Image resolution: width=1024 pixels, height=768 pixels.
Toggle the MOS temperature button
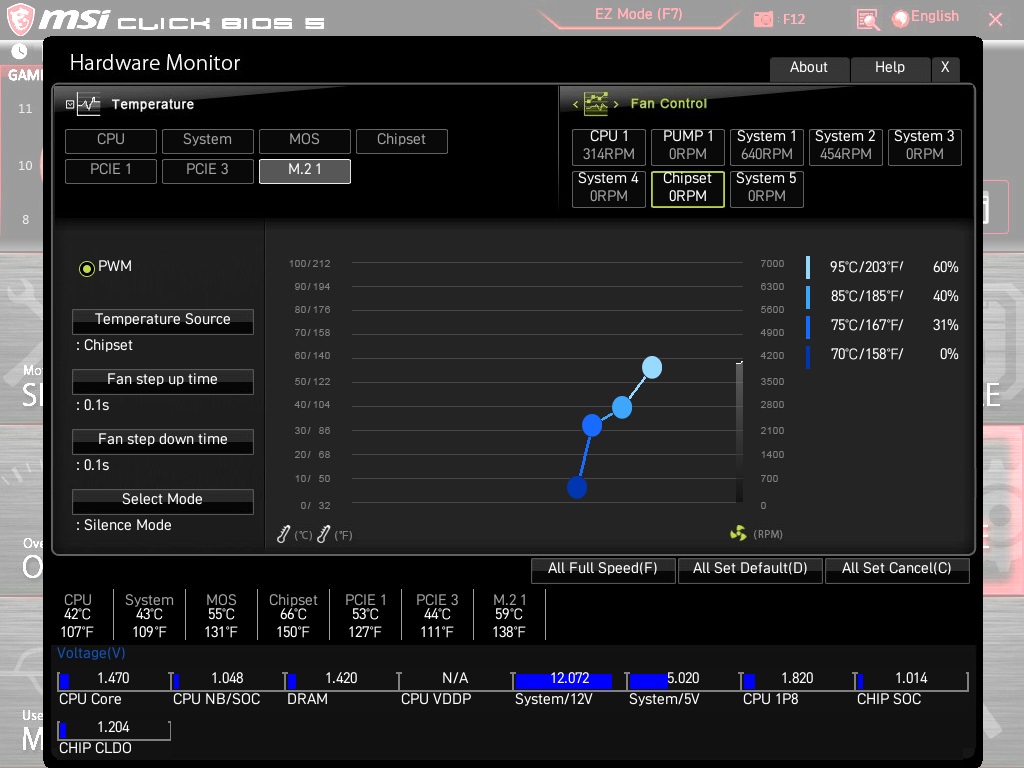(x=305, y=141)
